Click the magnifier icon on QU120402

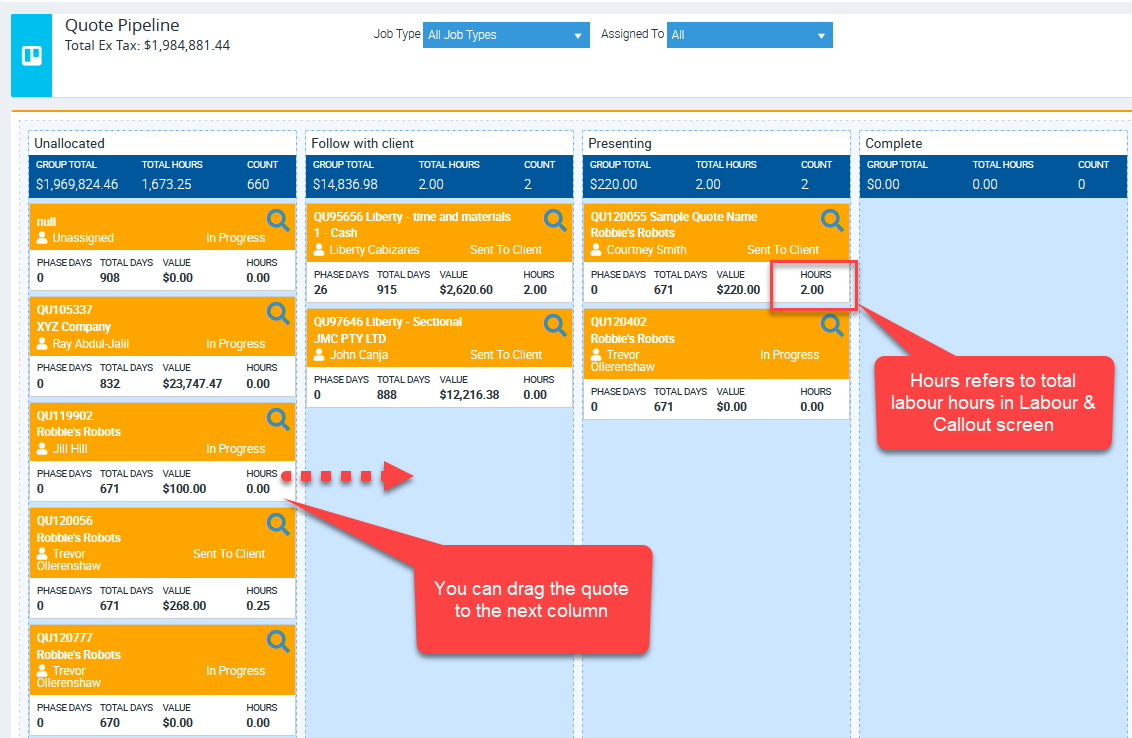point(832,325)
